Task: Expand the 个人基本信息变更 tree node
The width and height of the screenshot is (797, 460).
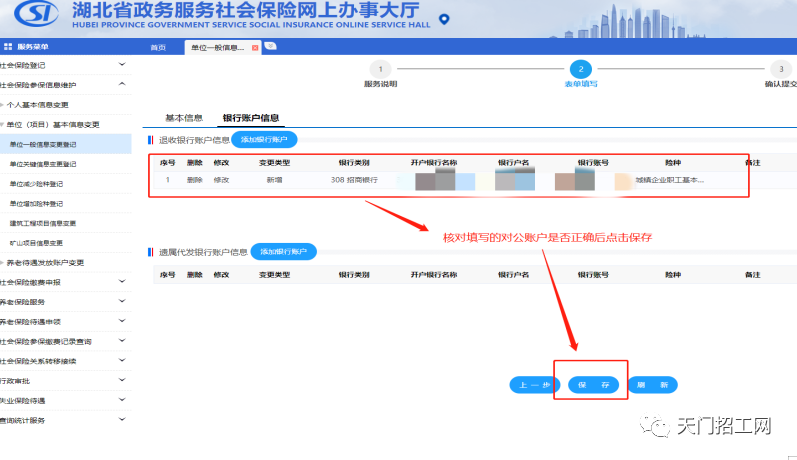Action: coord(3,104)
